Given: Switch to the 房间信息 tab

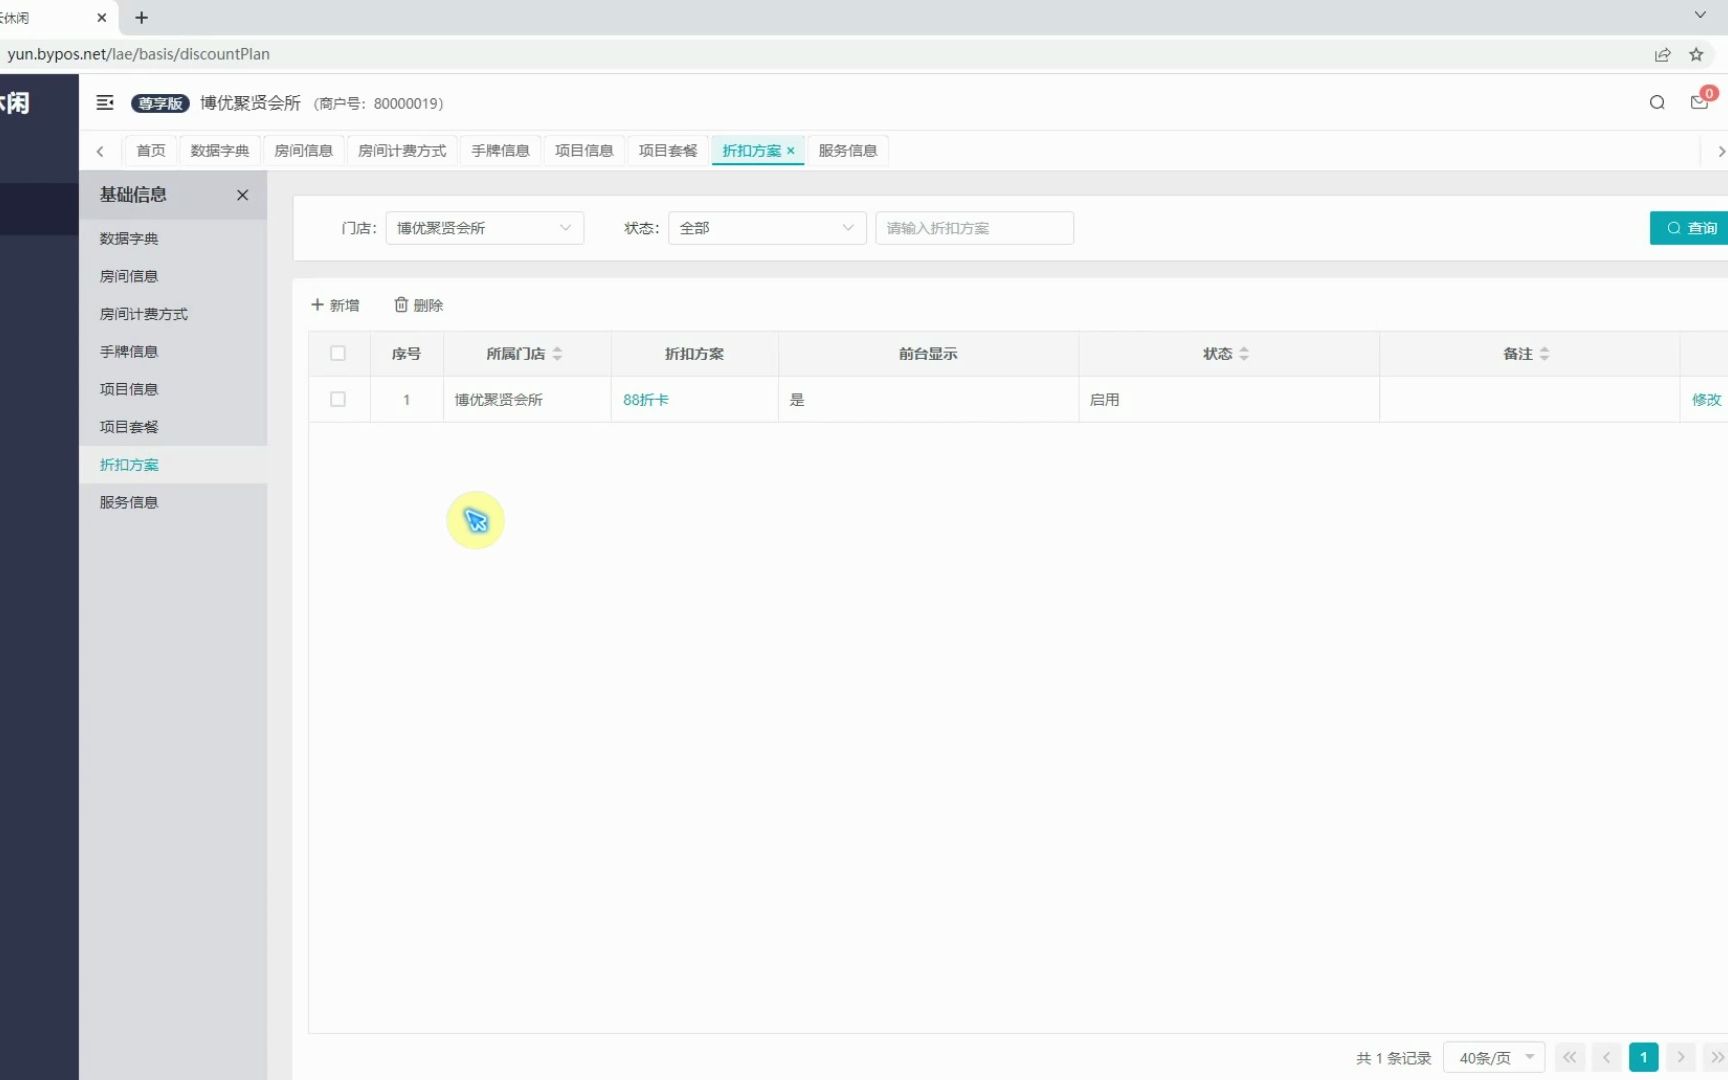Looking at the screenshot, I should click(303, 151).
